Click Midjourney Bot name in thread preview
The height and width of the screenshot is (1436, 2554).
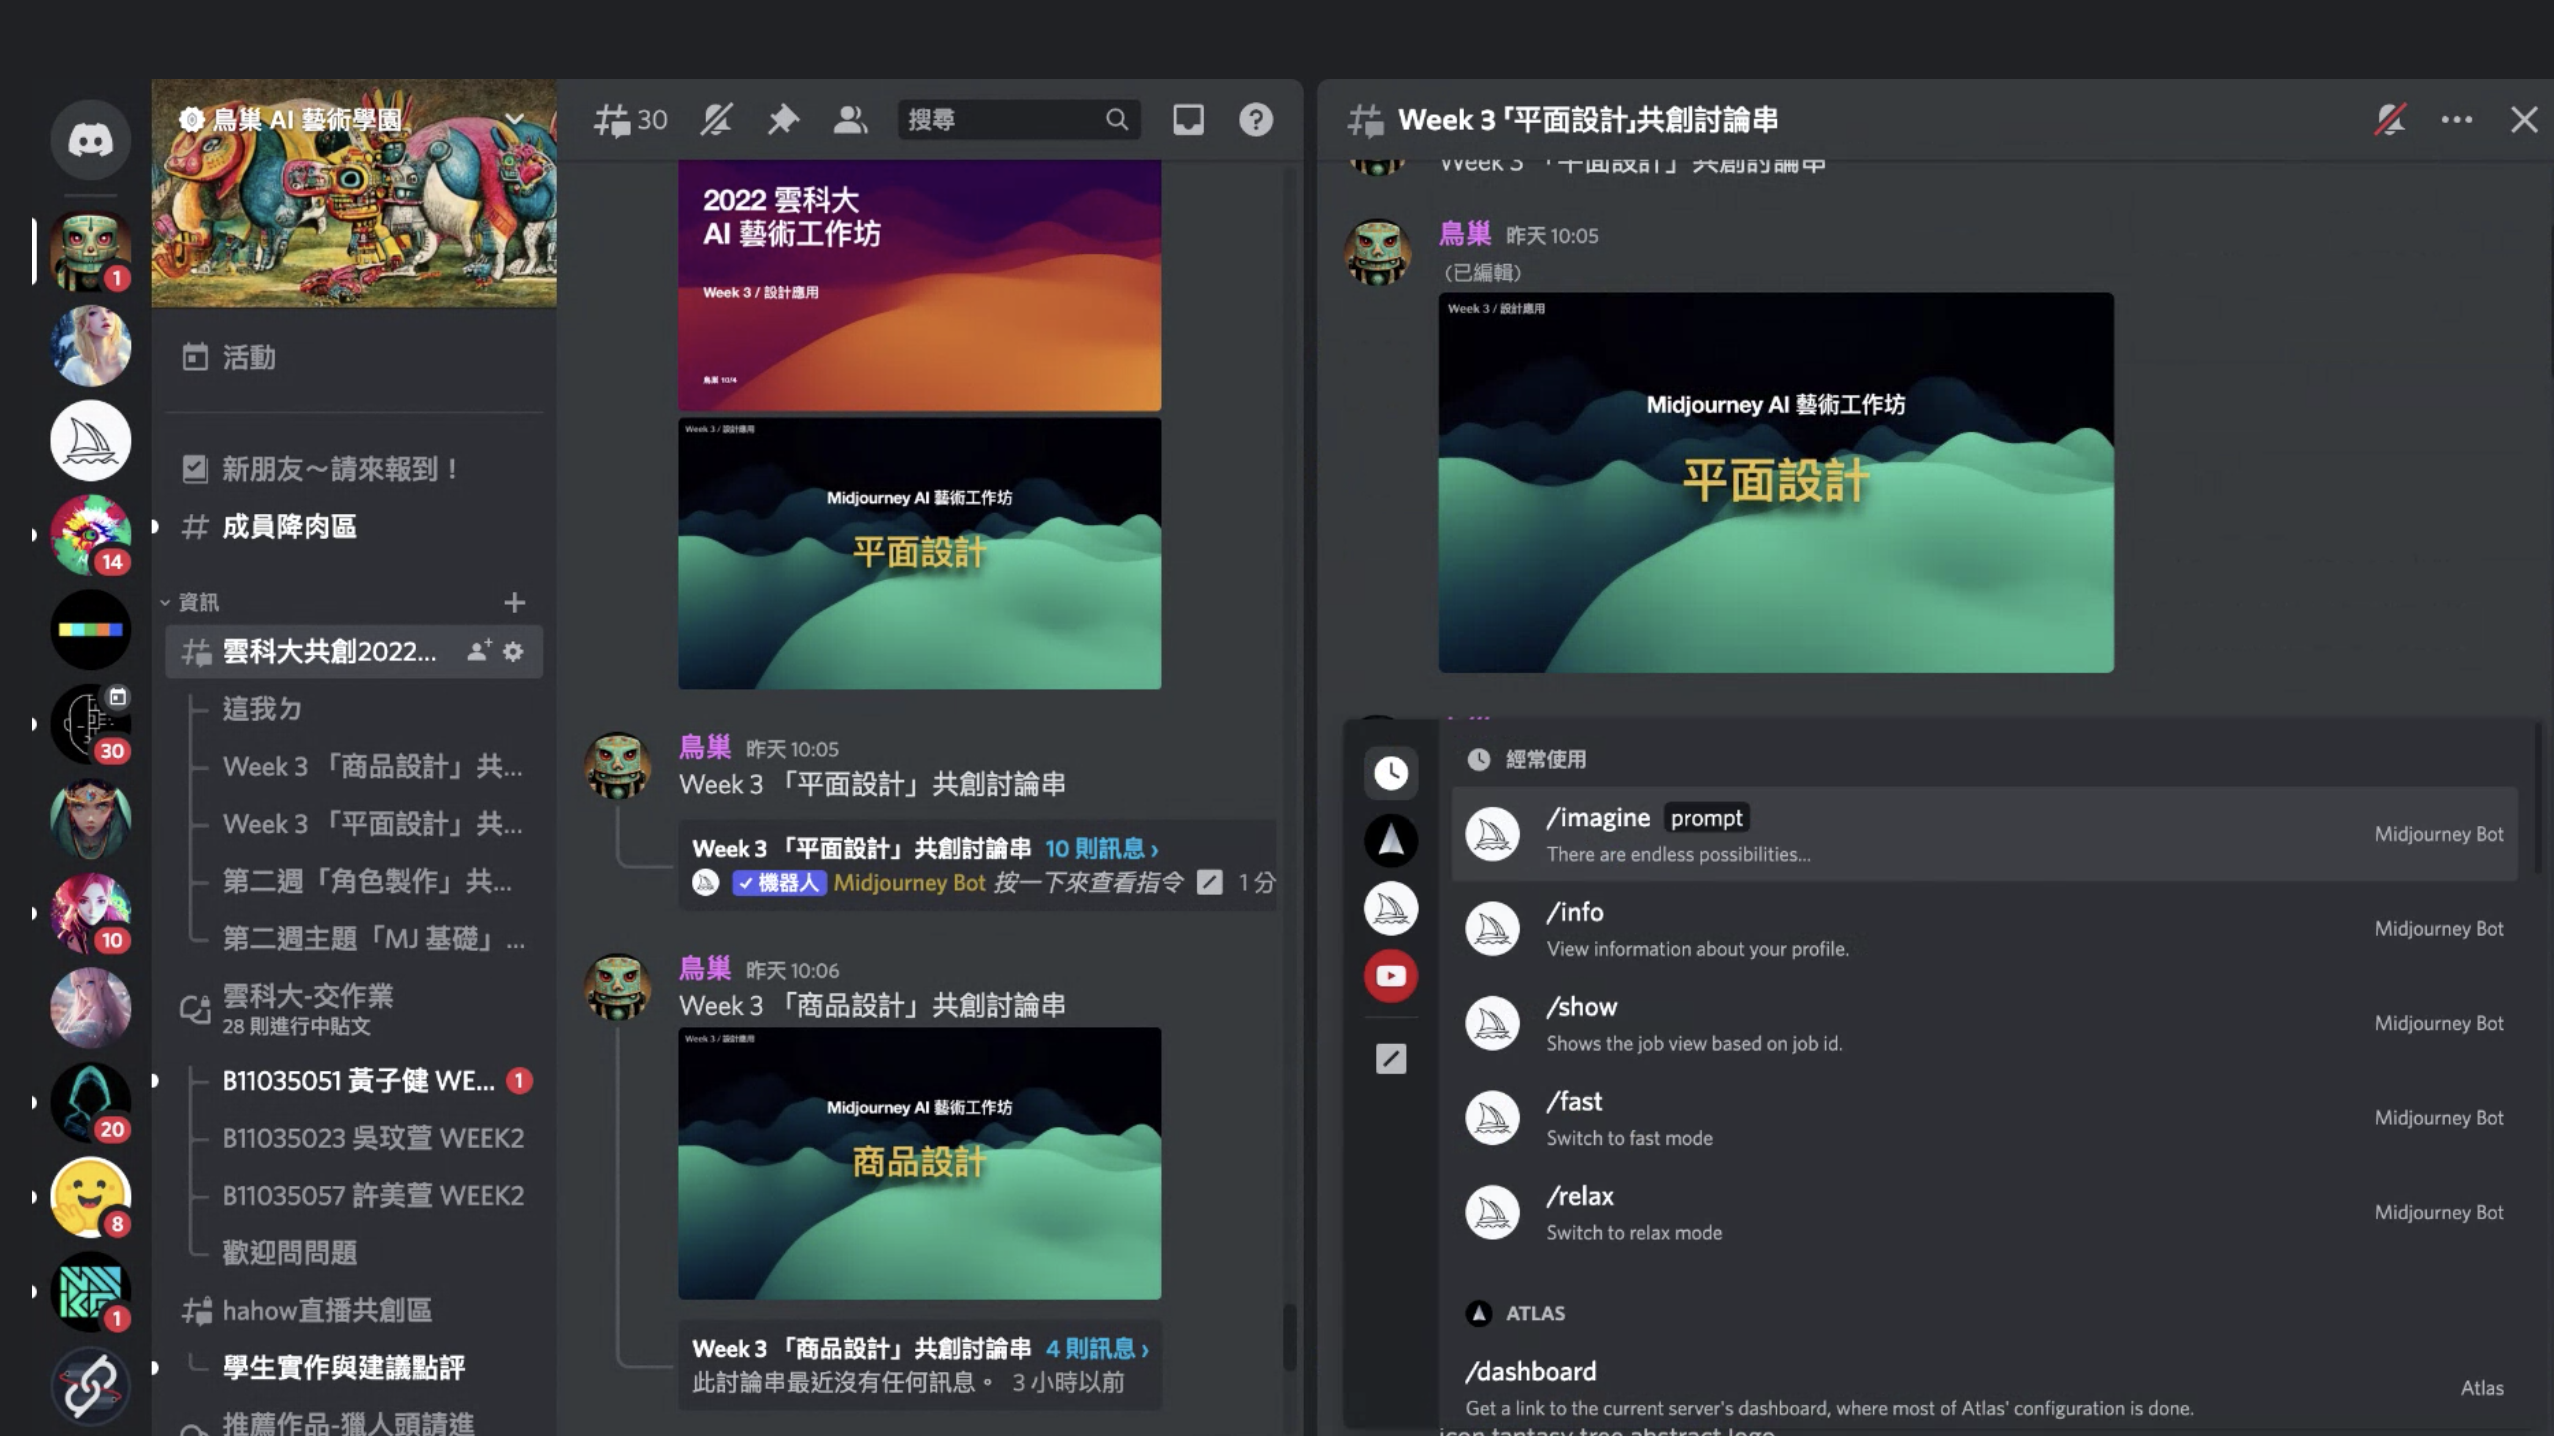click(x=909, y=883)
